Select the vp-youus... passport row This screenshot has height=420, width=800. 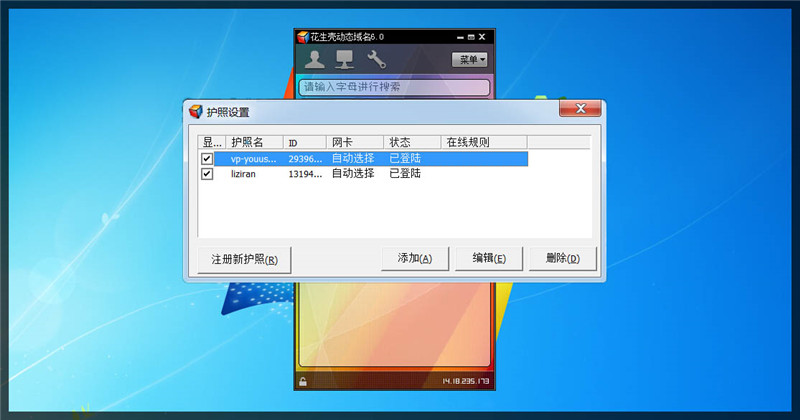(x=363, y=159)
